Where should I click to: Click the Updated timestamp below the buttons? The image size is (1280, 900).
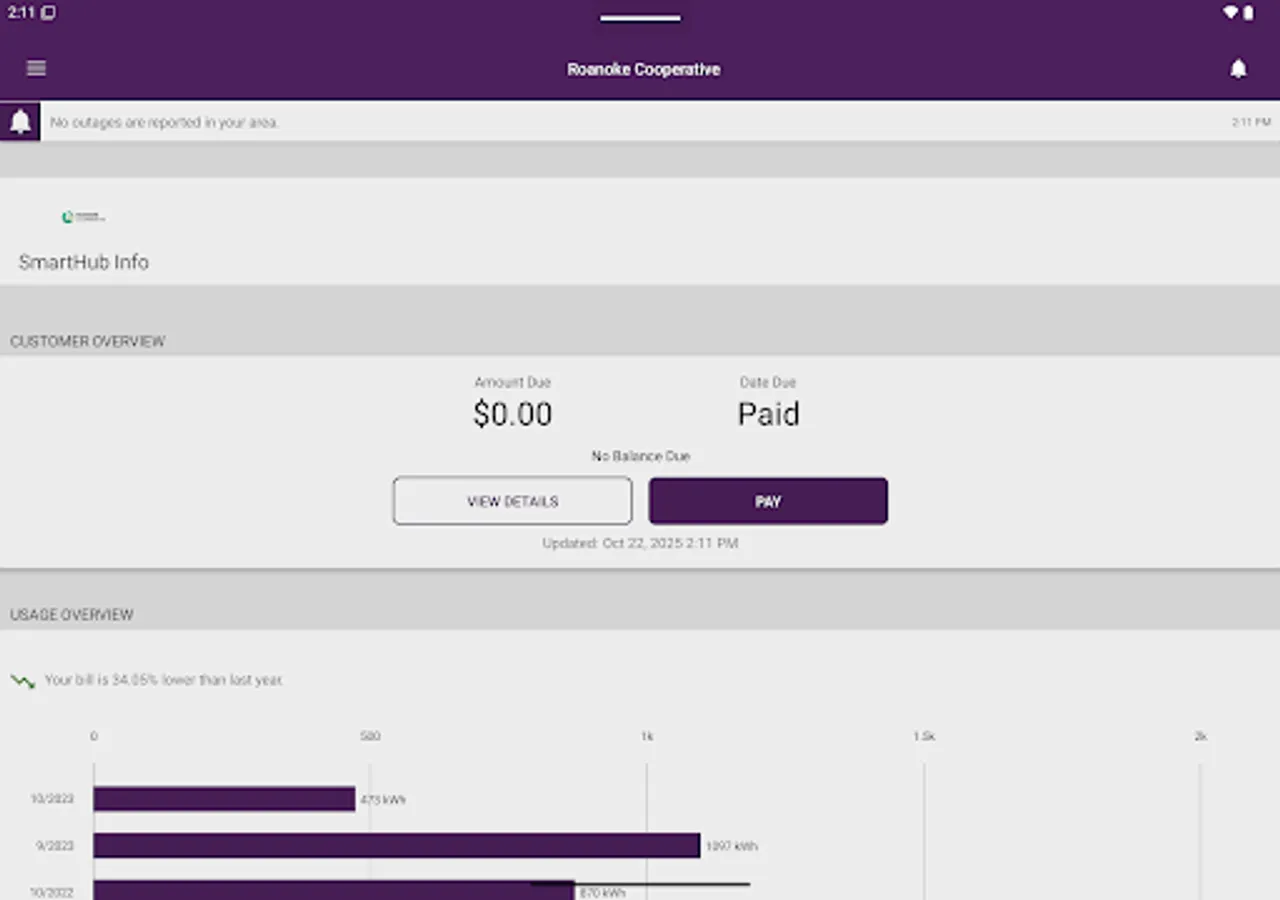pyautogui.click(x=640, y=543)
